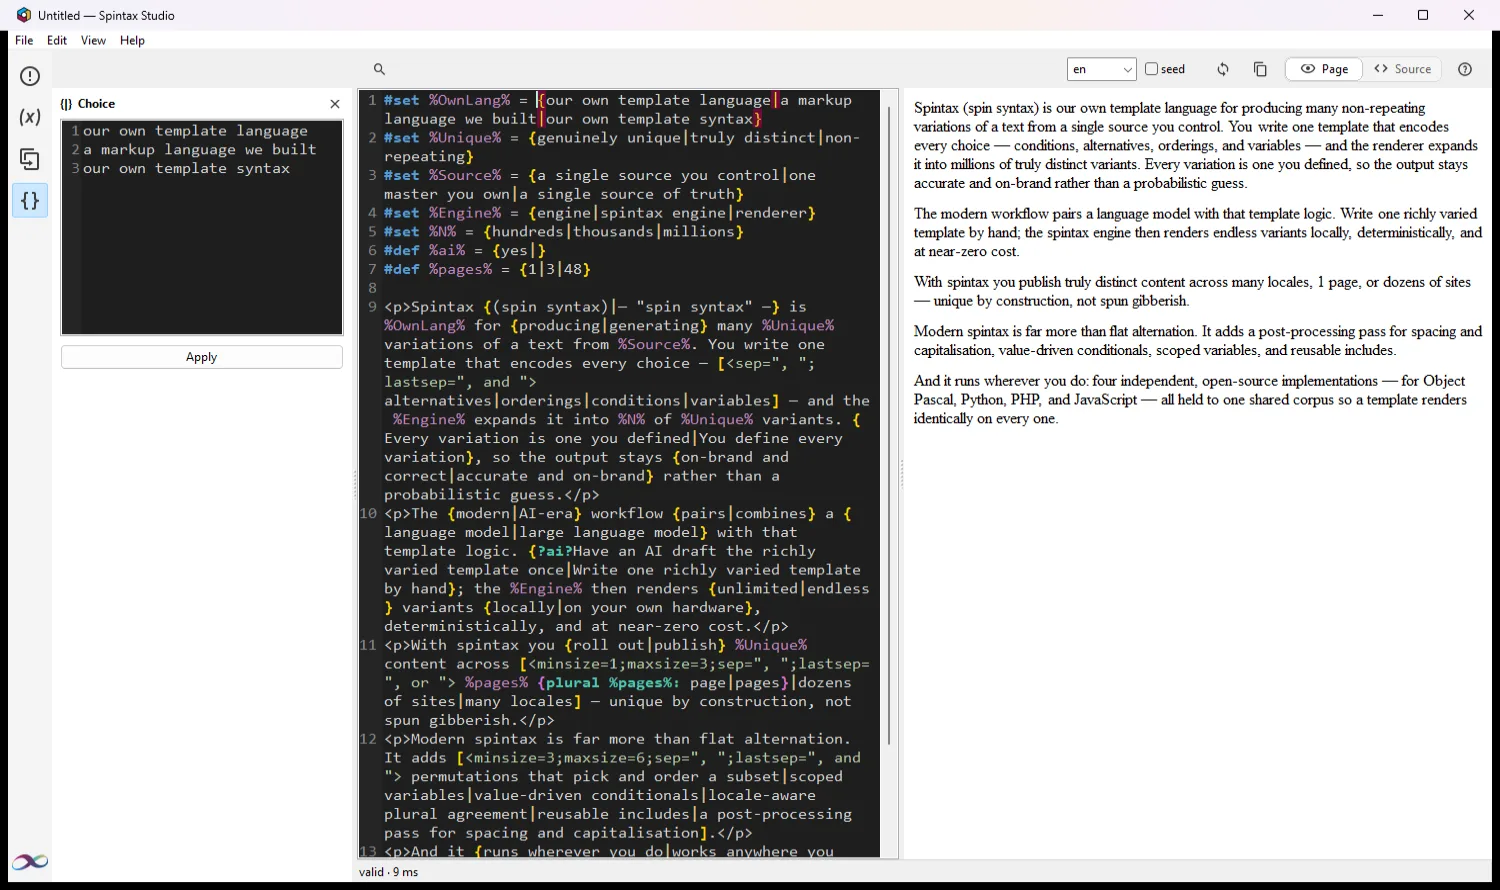Select the Choice braces sidebar icon

(30, 201)
